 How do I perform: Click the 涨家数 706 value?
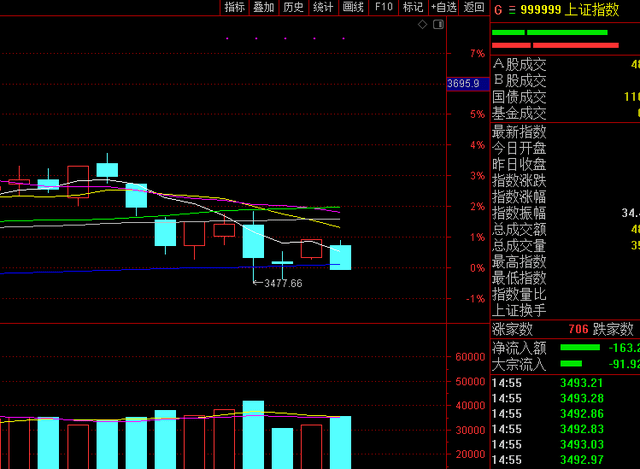(578, 329)
